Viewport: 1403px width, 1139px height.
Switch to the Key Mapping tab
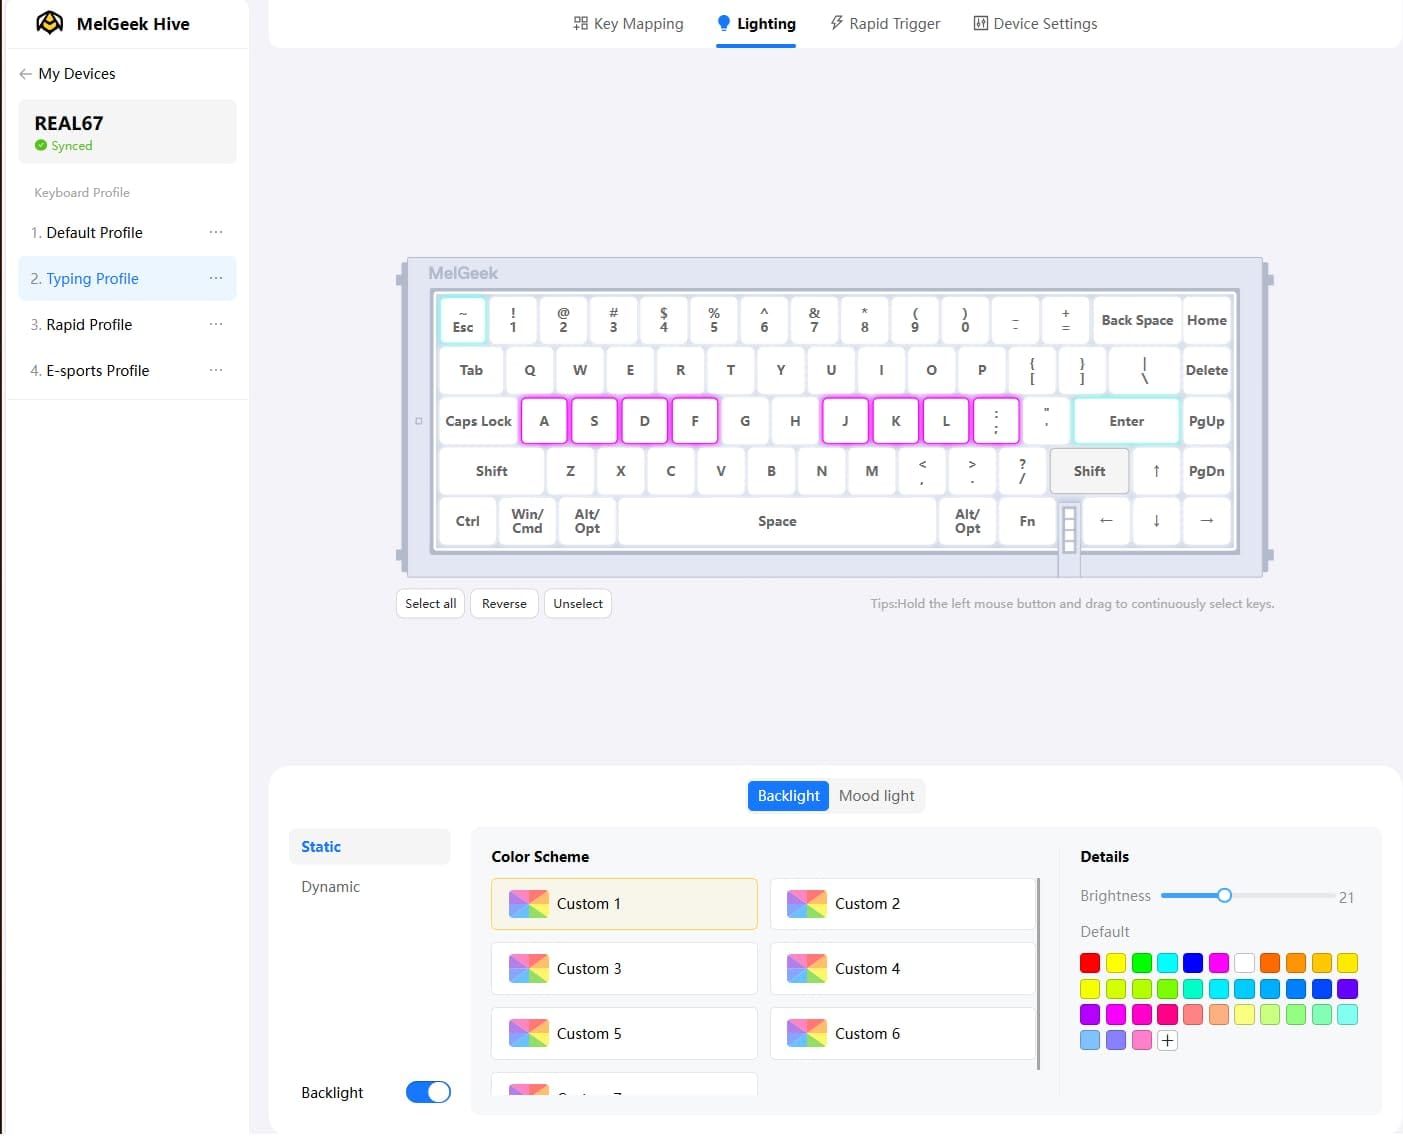(628, 24)
